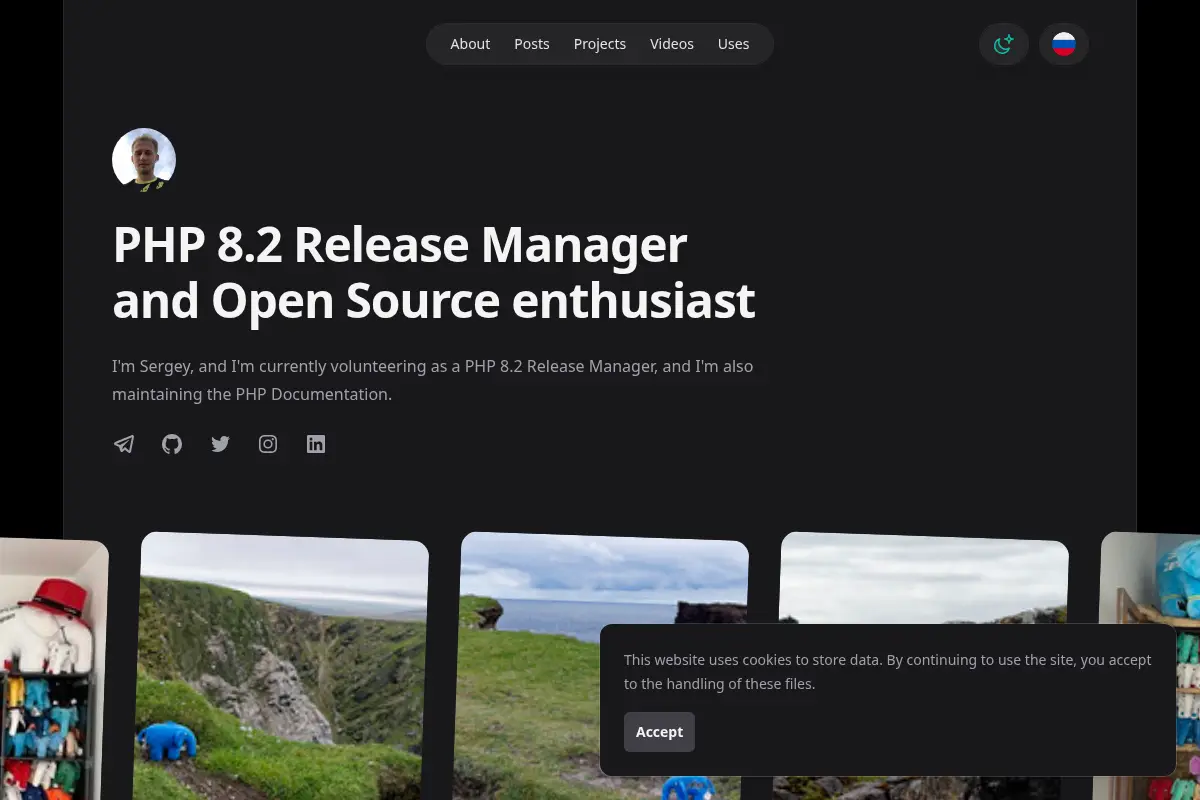Screen dimensions: 1200x800
Task: Open the LinkedIn profile icon
Action: tap(316, 444)
